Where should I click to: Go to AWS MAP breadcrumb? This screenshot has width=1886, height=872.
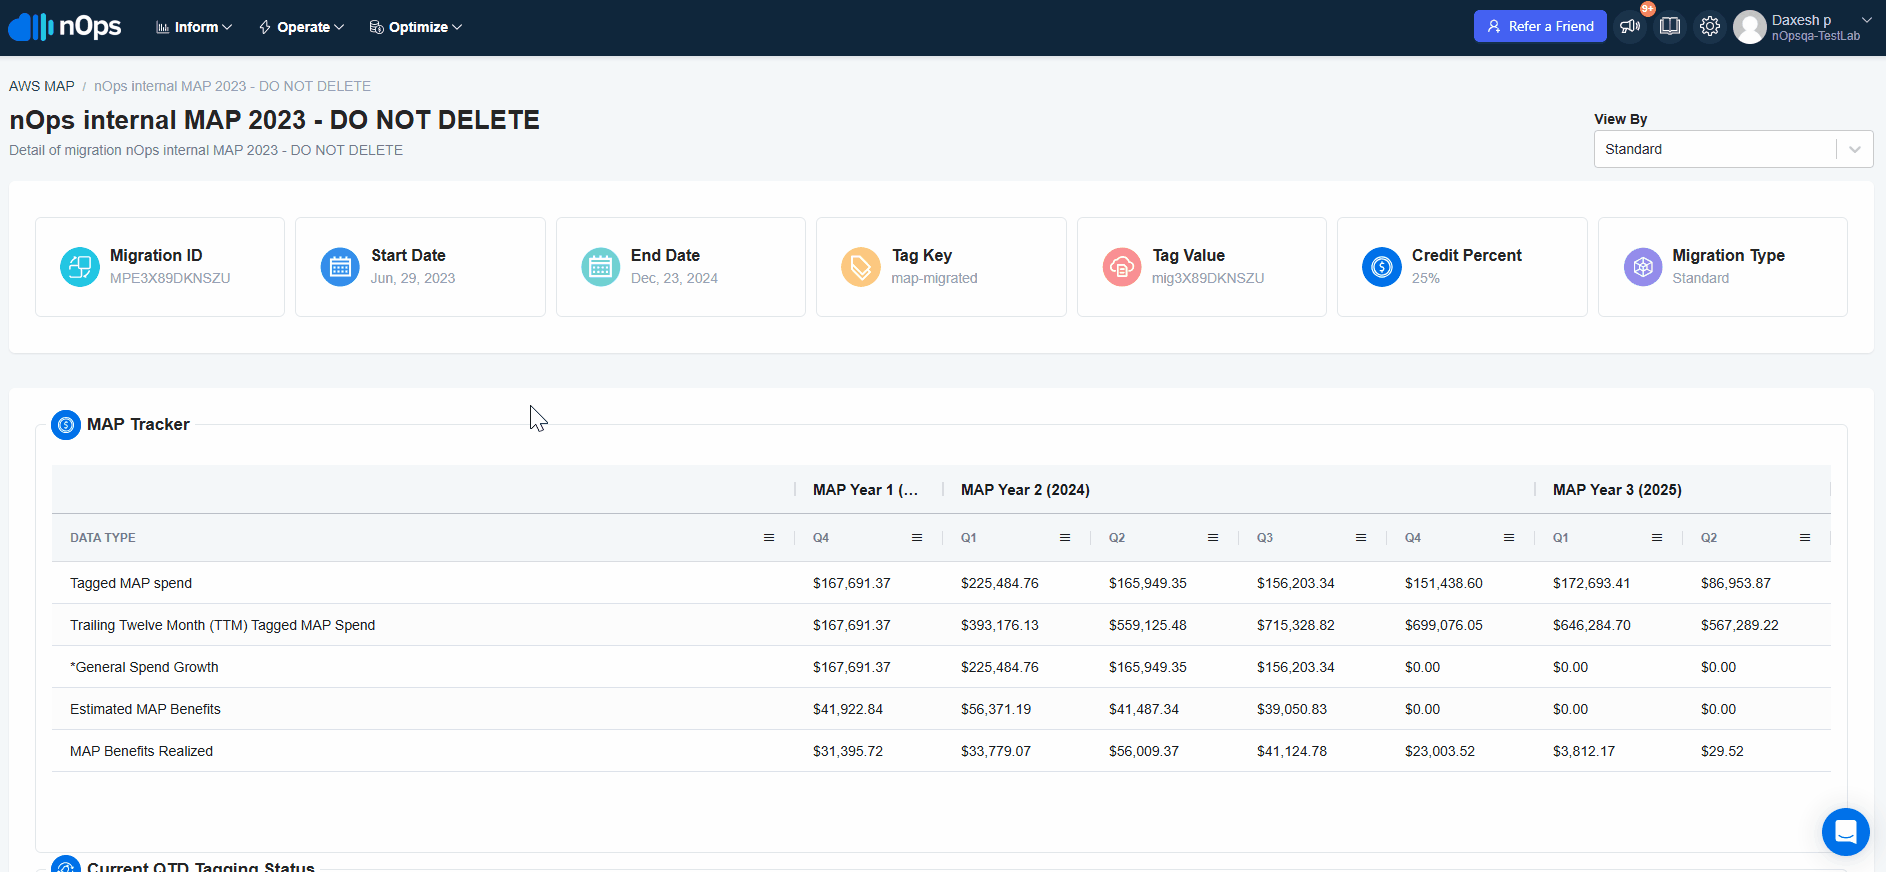tap(42, 86)
